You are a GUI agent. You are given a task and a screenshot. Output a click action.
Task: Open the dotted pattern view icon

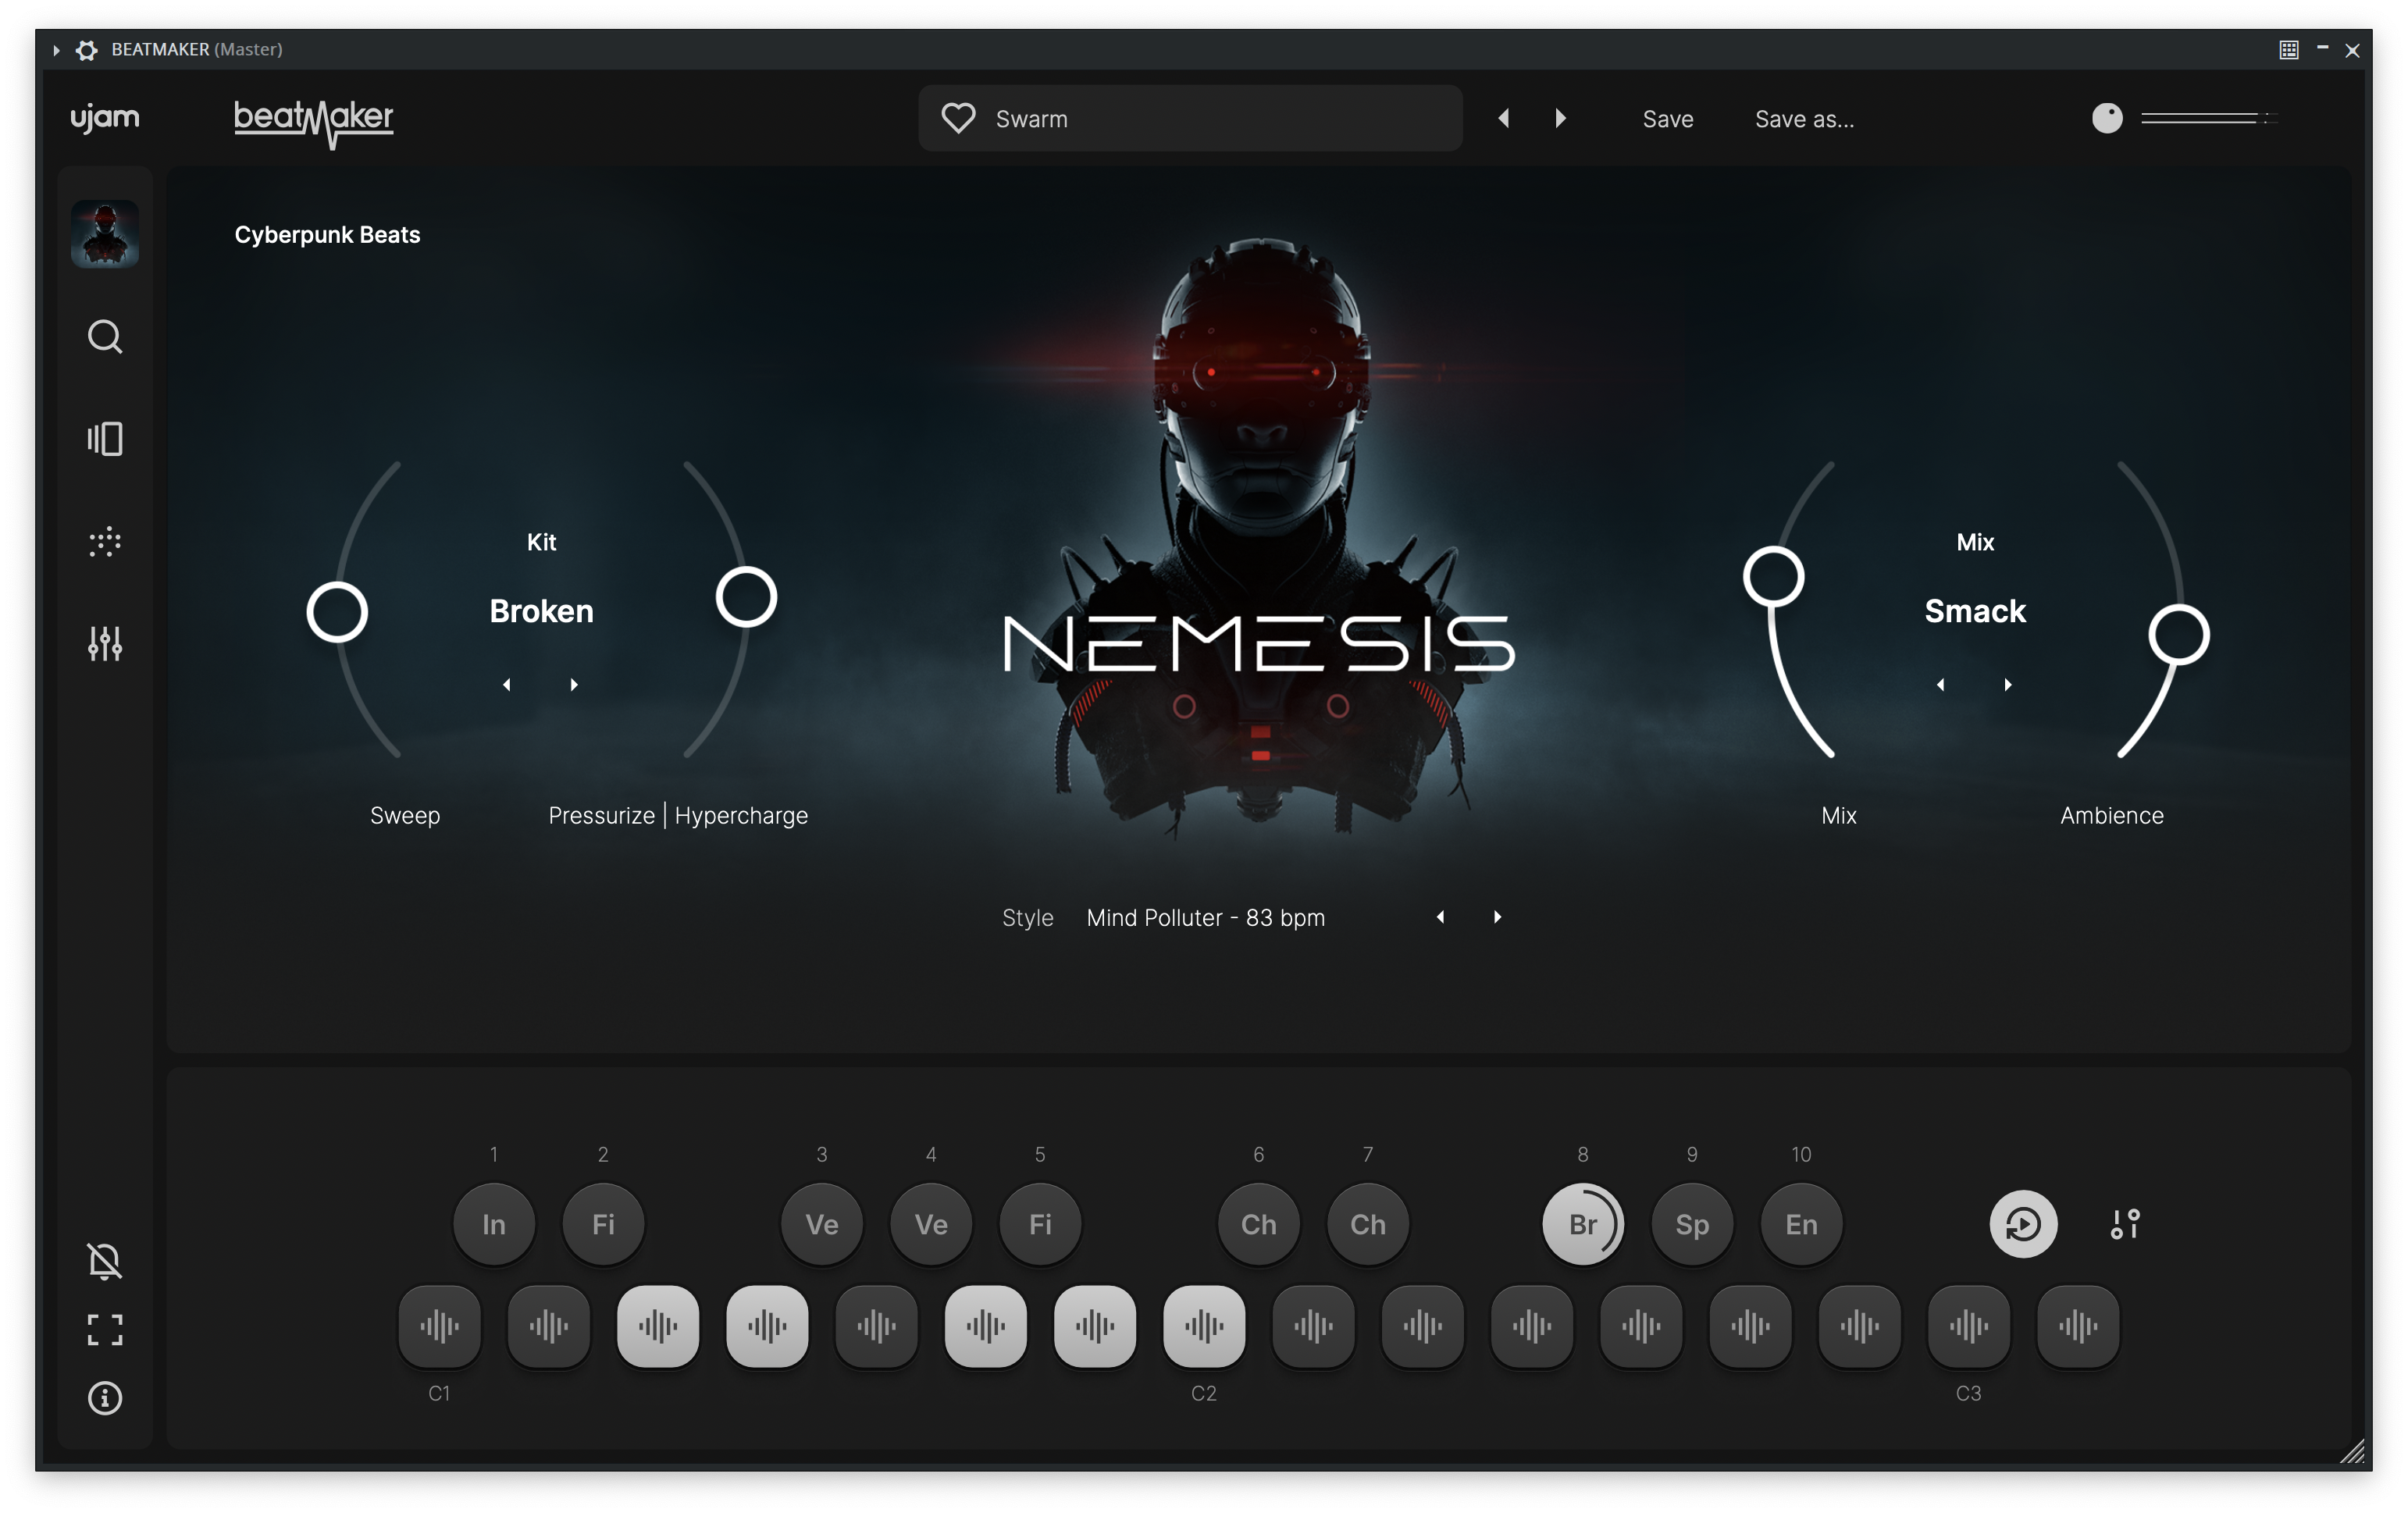(104, 542)
